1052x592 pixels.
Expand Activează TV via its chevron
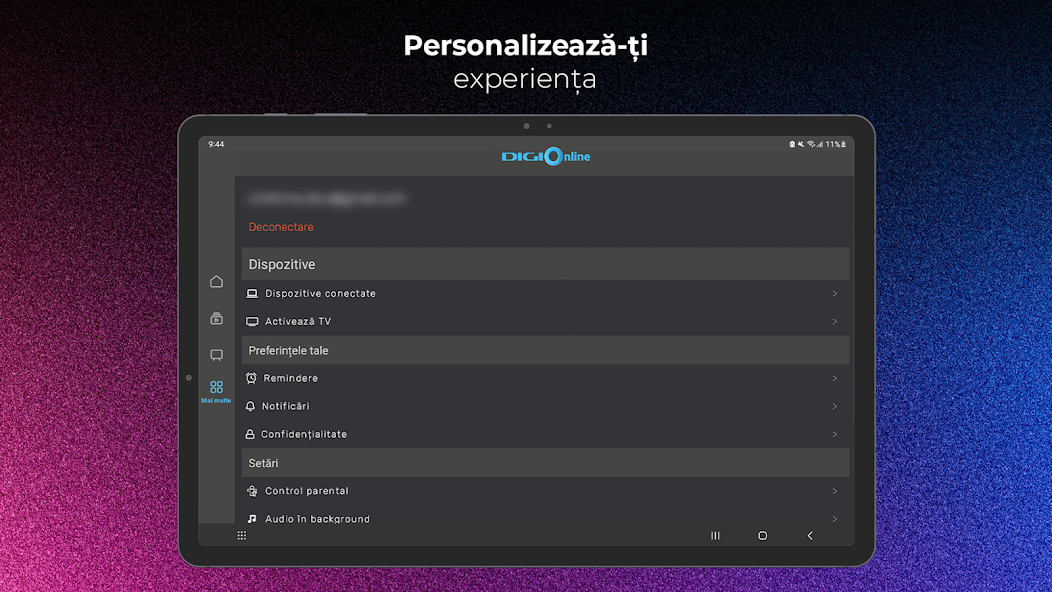pyautogui.click(x=835, y=322)
